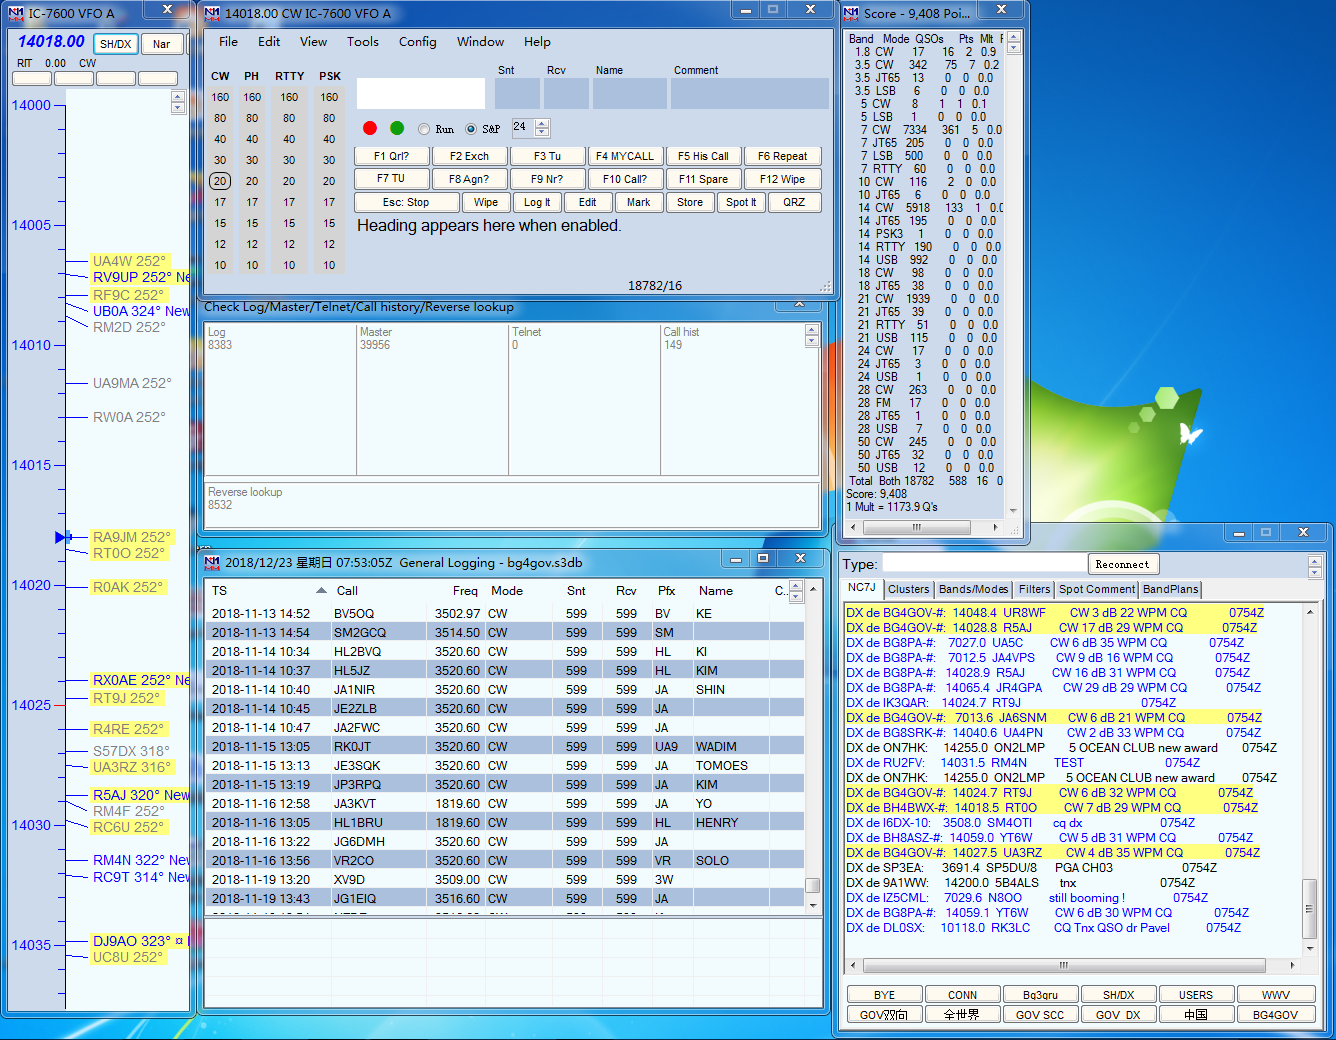Click the F1 Qrl? button
Image resolution: width=1336 pixels, height=1040 pixels.
pos(392,156)
